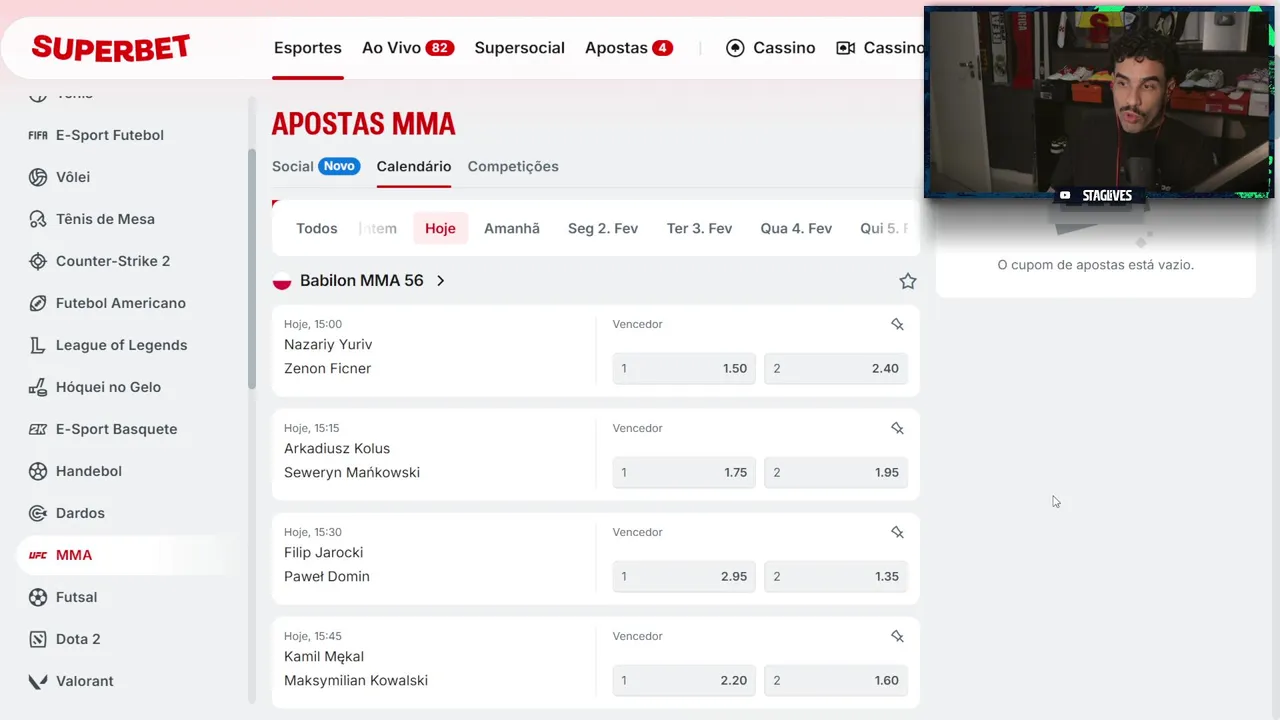Viewport: 1280px width, 720px height.
Task: Bet on Arkadiusz Kolus at 1.75
Action: pyautogui.click(x=684, y=472)
